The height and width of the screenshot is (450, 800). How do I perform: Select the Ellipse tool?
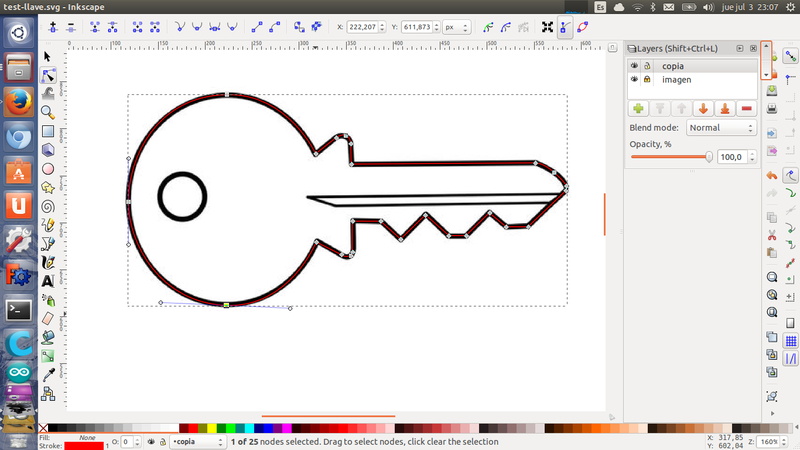[x=47, y=169]
